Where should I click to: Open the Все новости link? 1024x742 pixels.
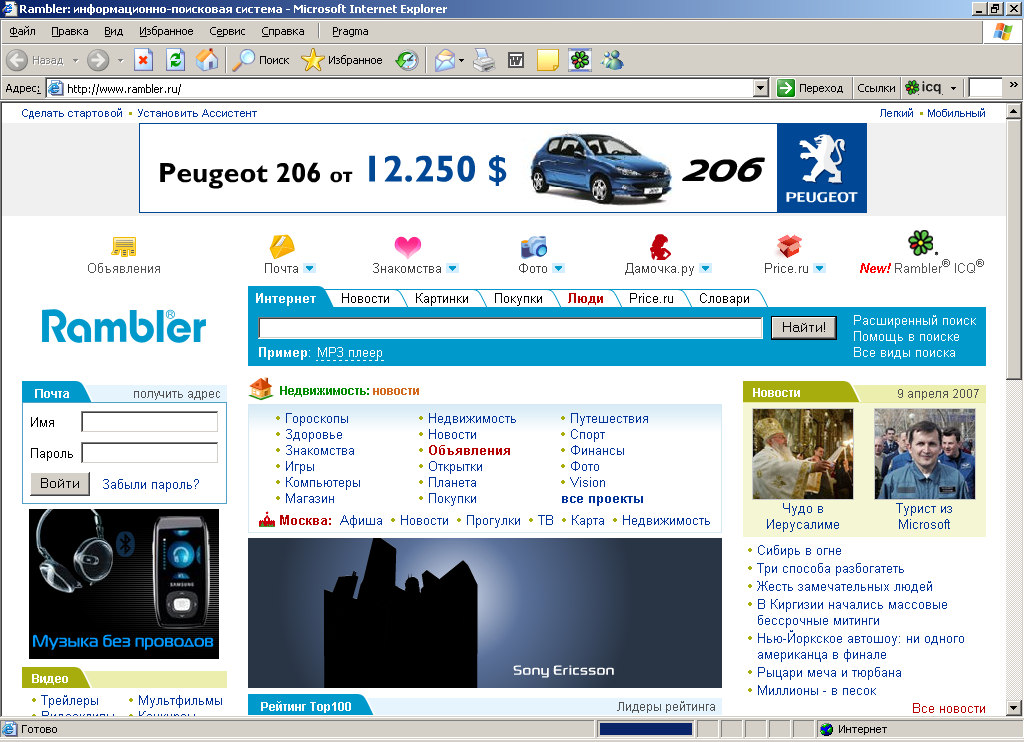948,708
